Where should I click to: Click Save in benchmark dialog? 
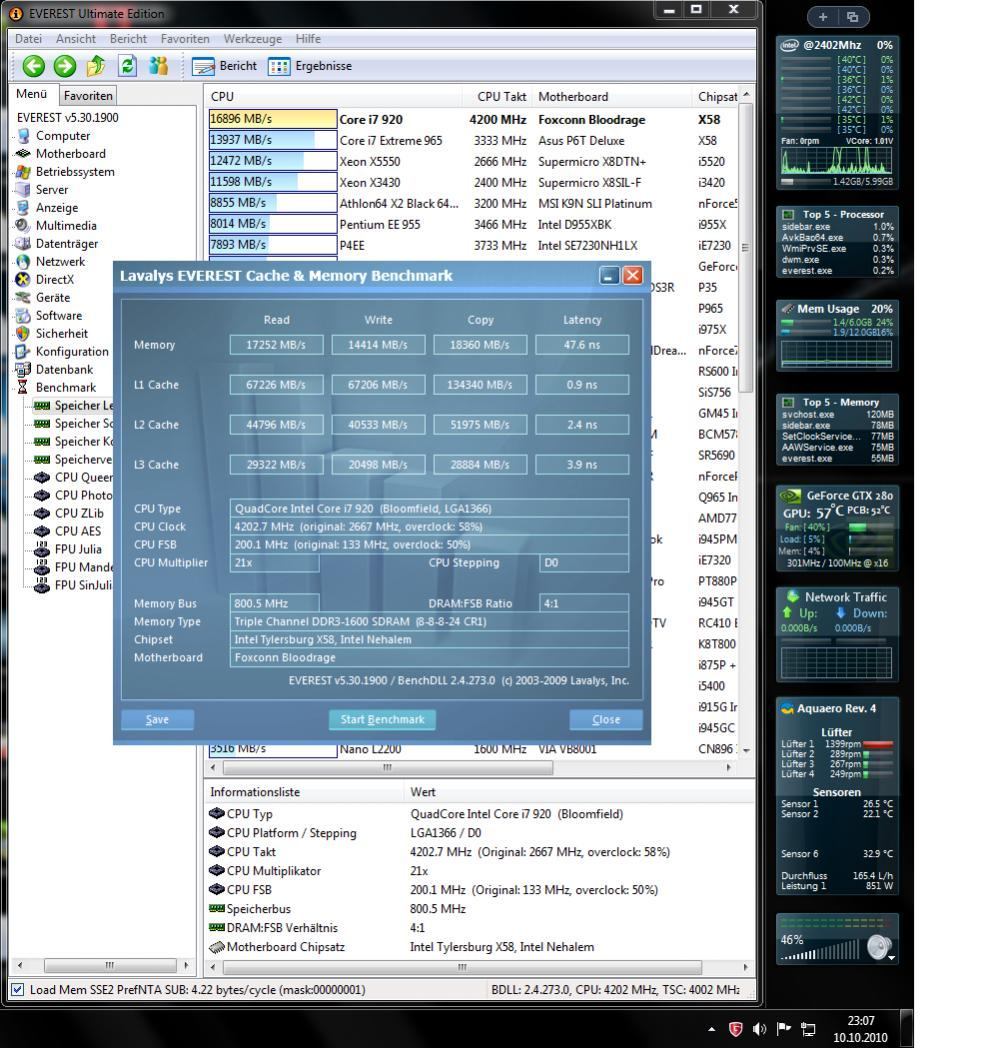[x=157, y=720]
